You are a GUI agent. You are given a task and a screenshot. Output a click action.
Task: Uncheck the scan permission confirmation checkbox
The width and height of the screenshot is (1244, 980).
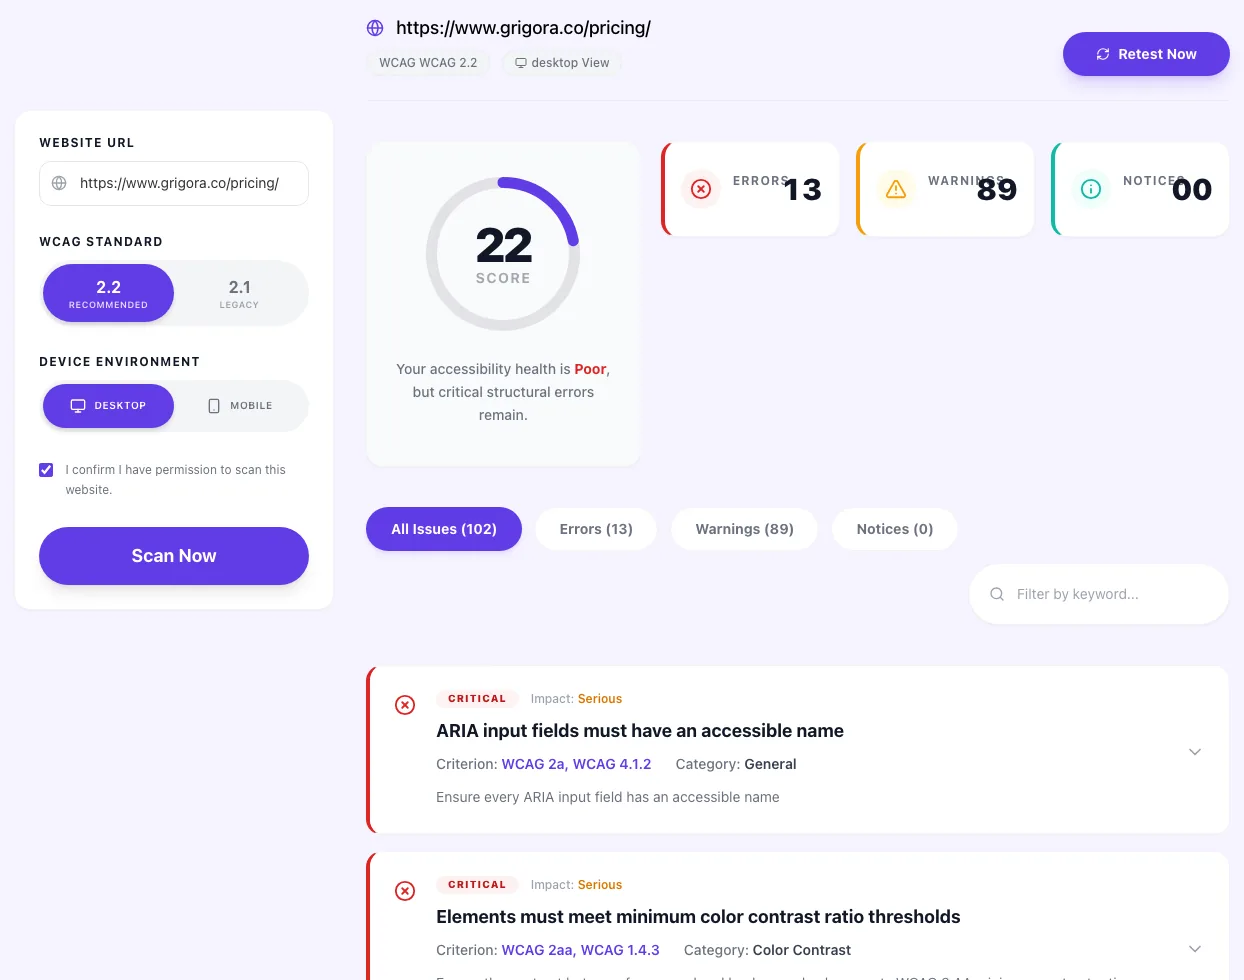point(46,470)
